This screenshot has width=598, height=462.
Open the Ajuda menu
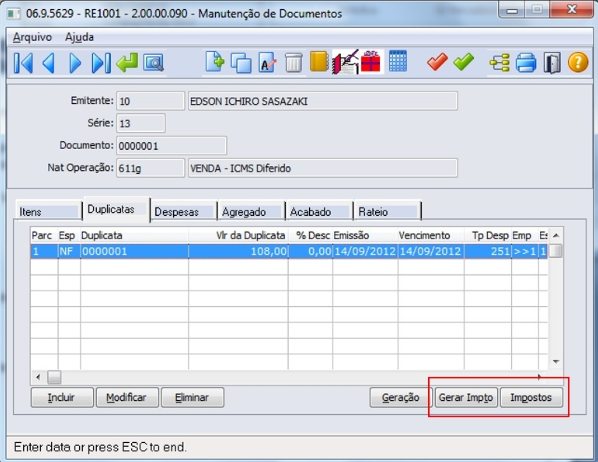point(79,37)
